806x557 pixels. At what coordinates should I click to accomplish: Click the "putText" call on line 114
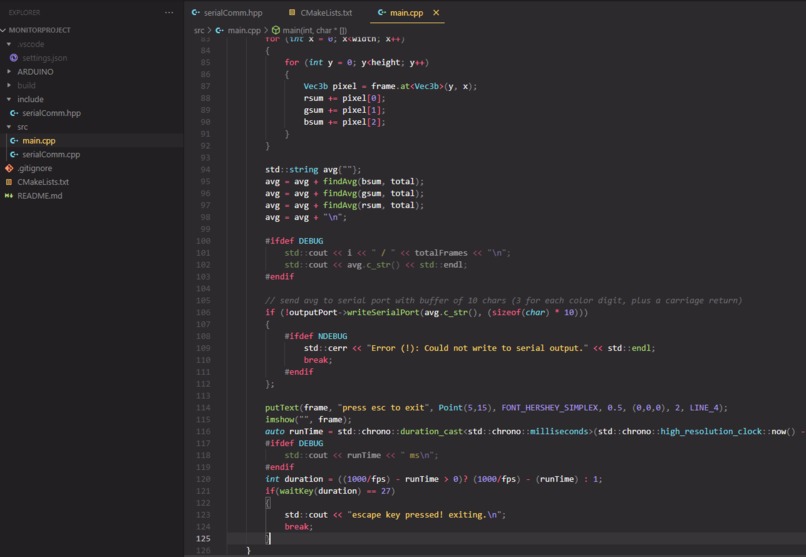tap(282, 407)
